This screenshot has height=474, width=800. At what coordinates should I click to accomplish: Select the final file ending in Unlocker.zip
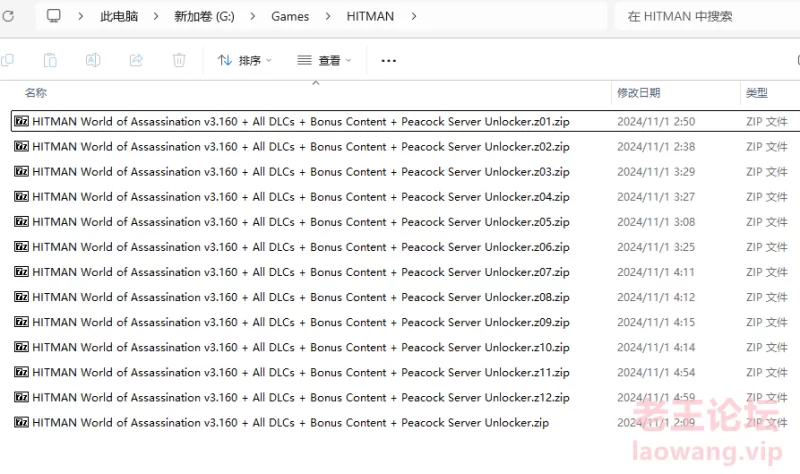click(x=291, y=422)
